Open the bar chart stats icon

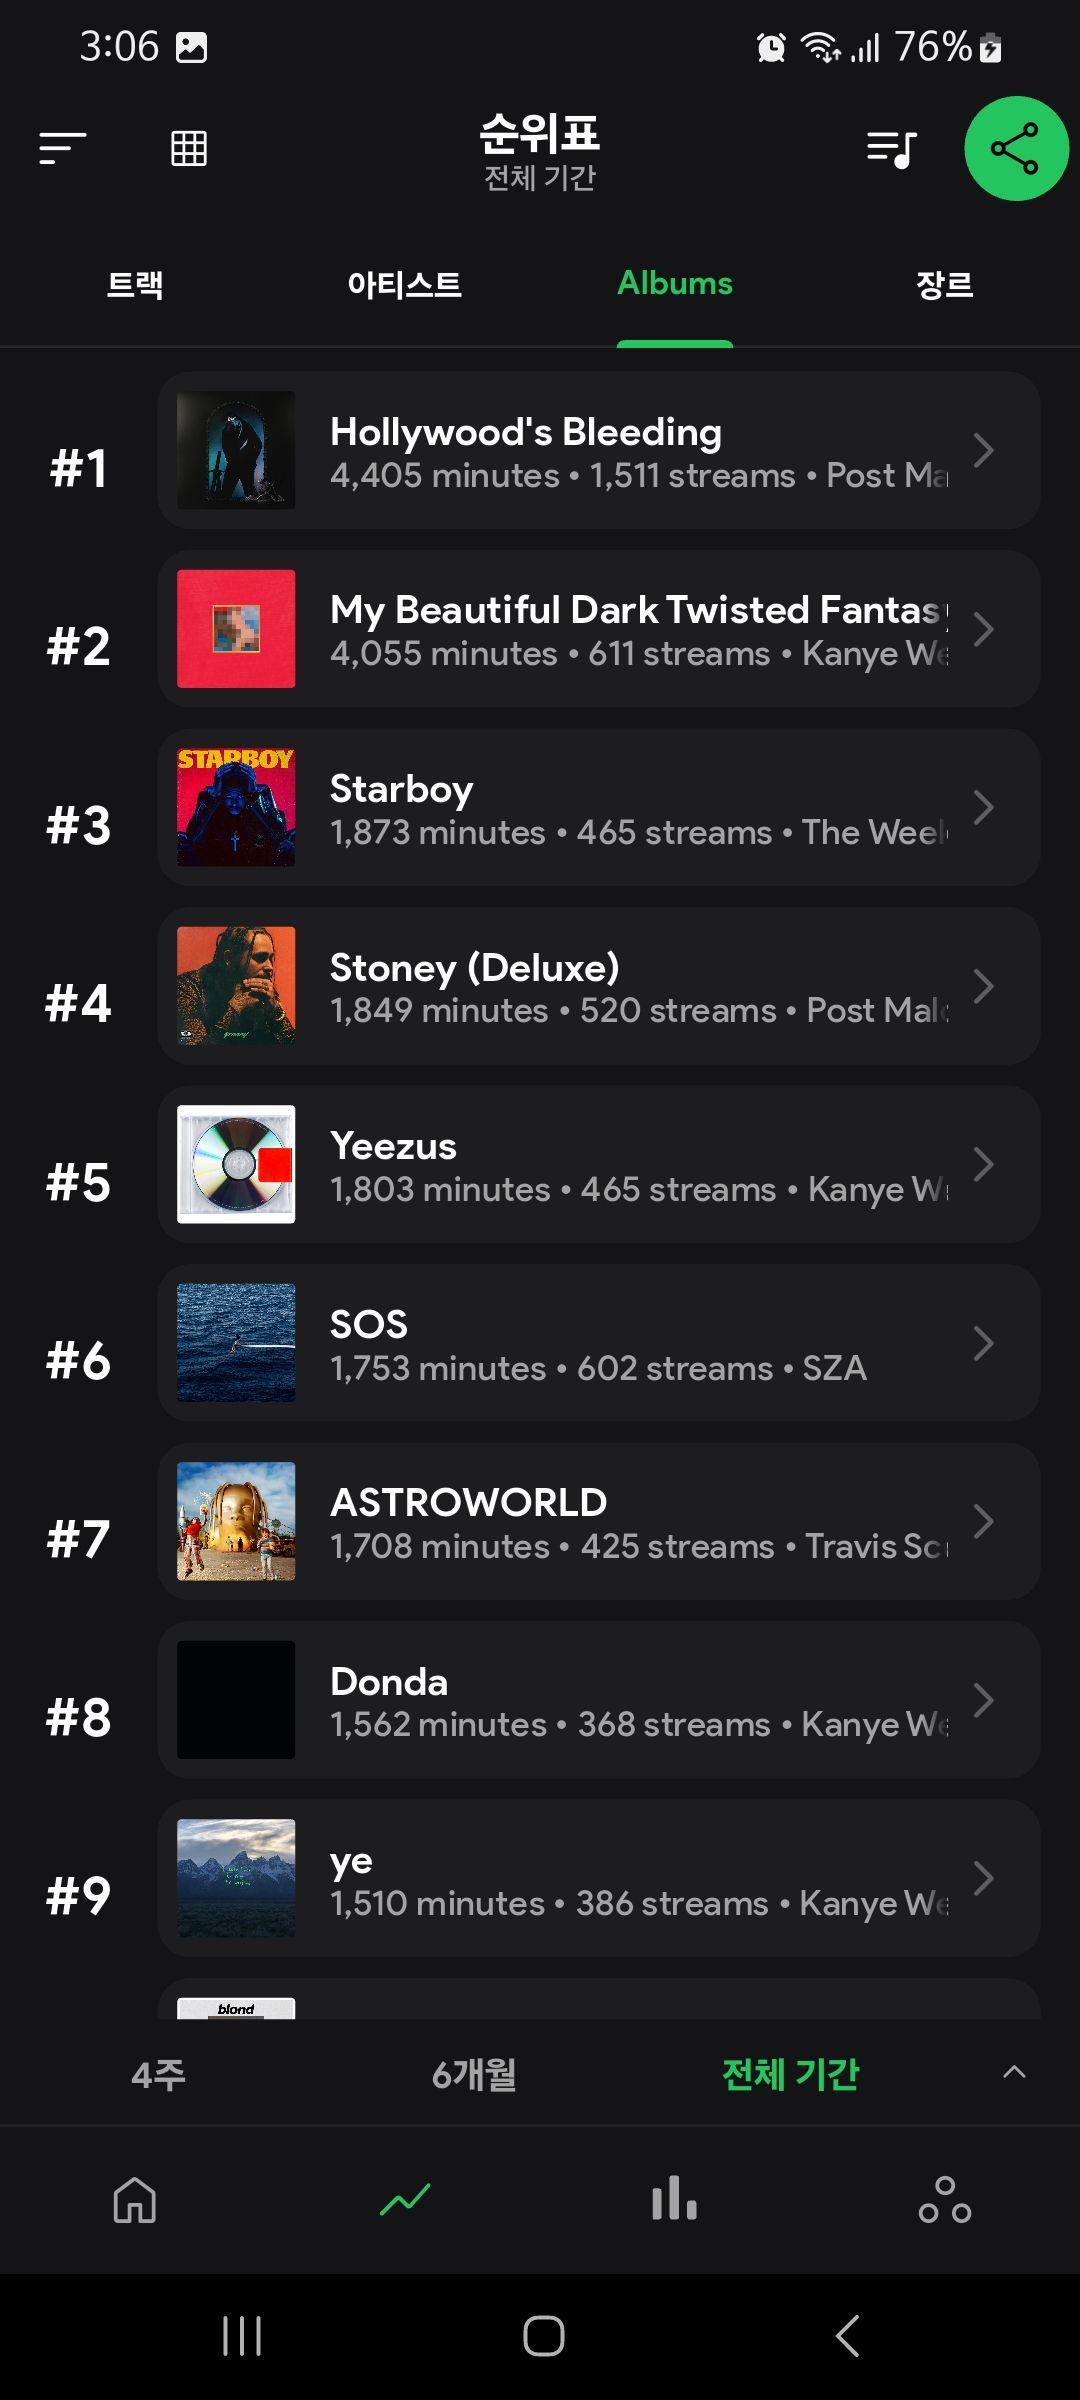675,2198
